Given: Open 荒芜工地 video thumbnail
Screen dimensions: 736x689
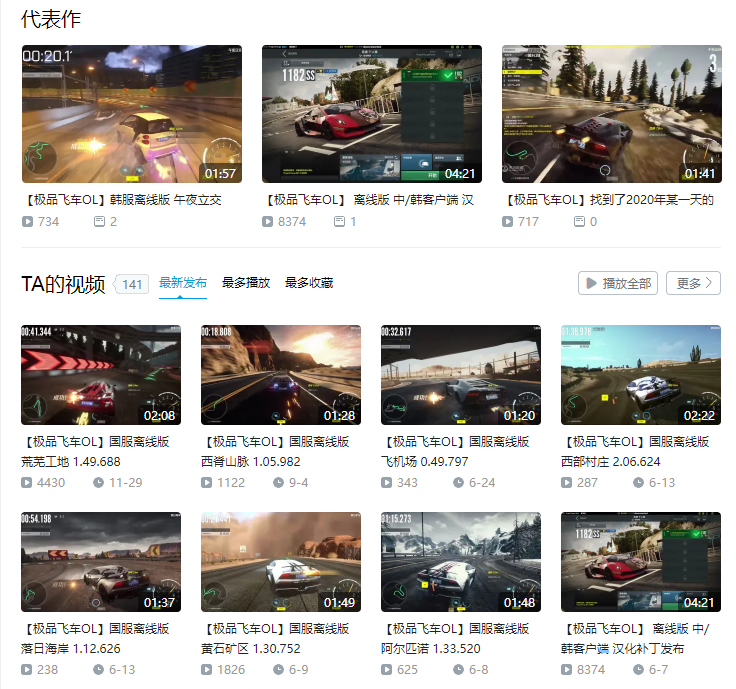Looking at the screenshot, I should click(x=101, y=375).
